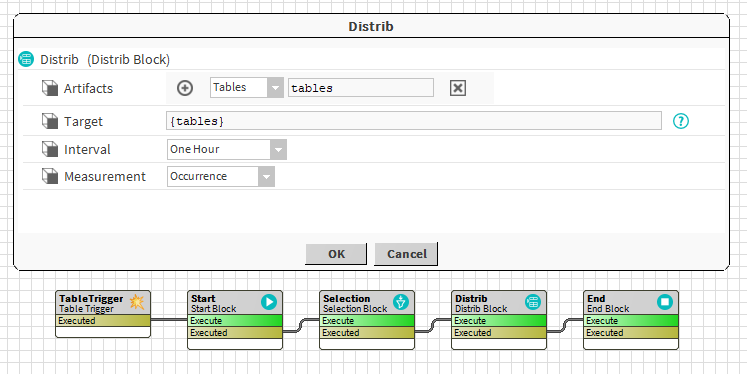Open the Measurement Occurrence dropdown
747x374 pixels.
[x=221, y=176]
